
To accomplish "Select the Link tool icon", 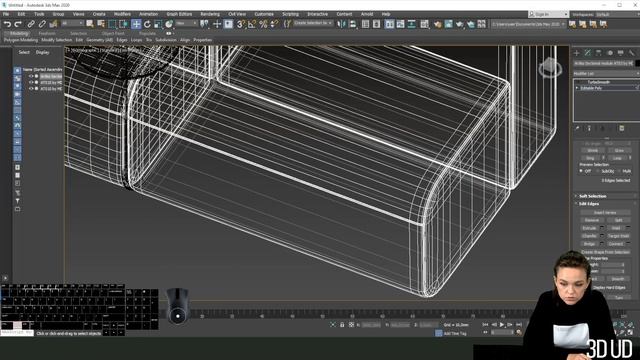I will coord(31,24).
